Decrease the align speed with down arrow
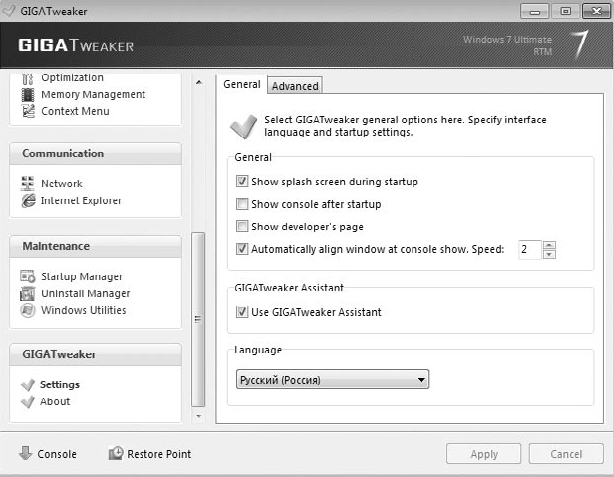 coord(549,255)
